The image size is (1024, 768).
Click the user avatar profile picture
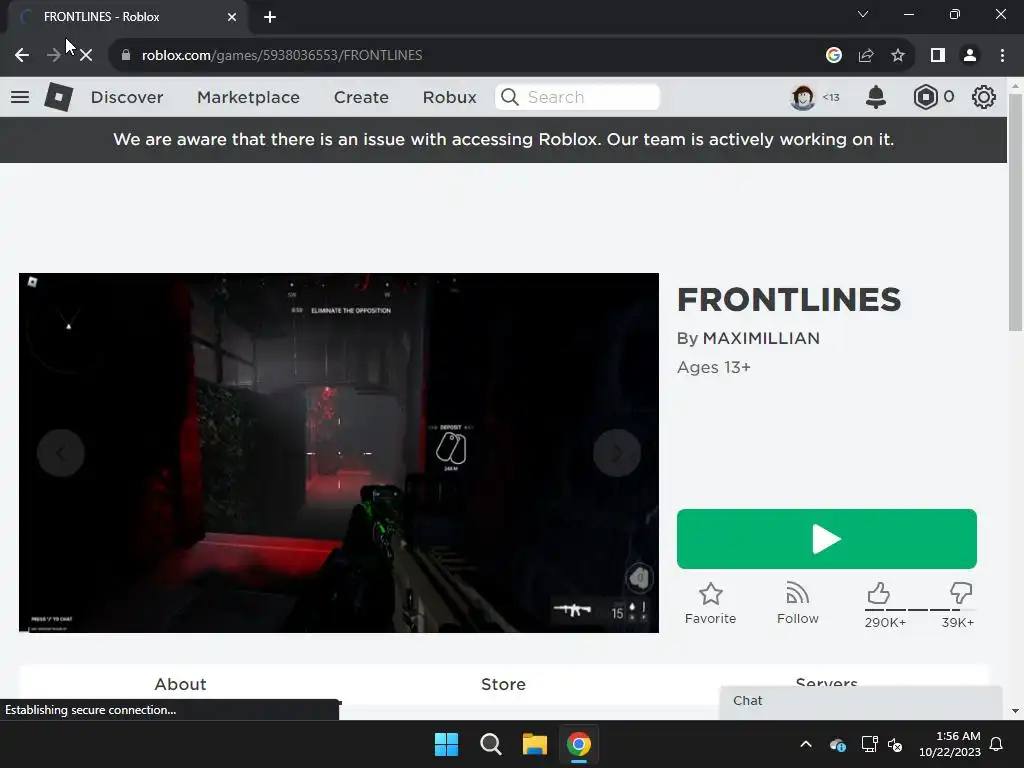803,97
